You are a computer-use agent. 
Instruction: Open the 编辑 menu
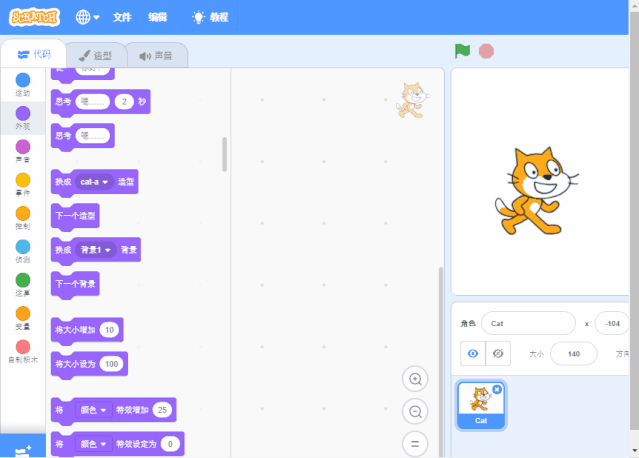click(x=157, y=17)
